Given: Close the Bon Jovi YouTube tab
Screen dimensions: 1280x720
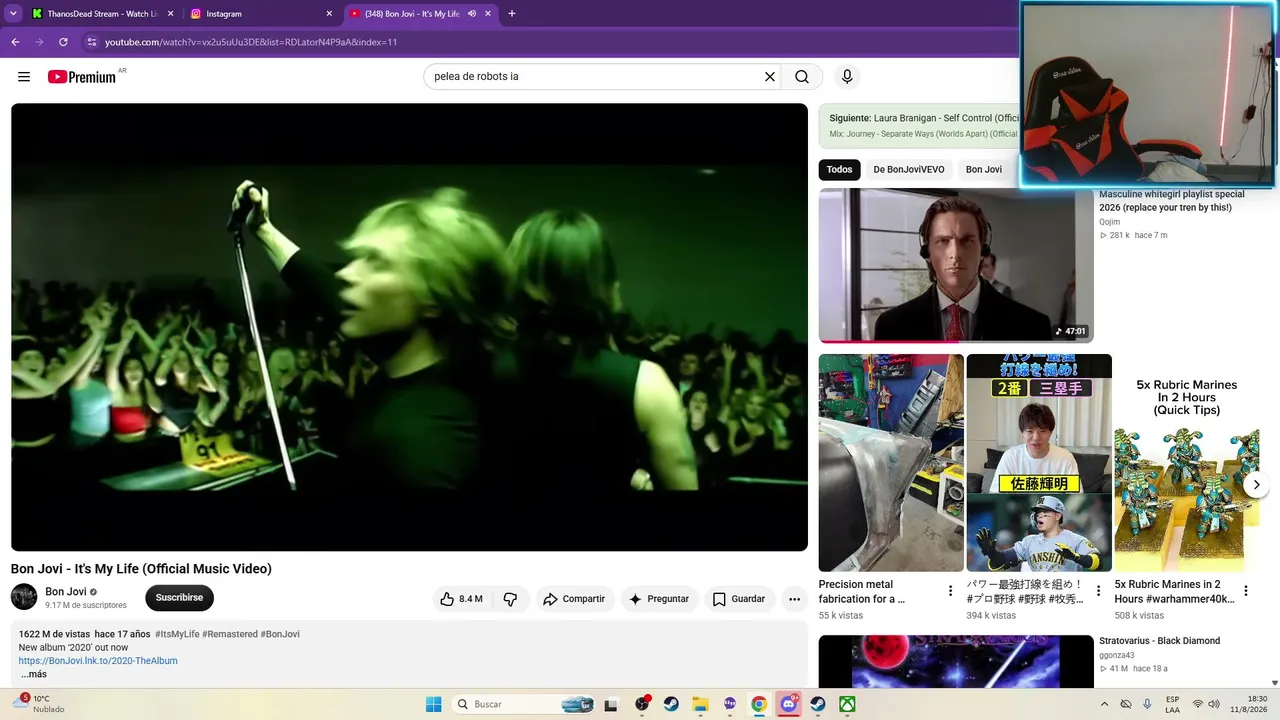Looking at the screenshot, I should (488, 14).
